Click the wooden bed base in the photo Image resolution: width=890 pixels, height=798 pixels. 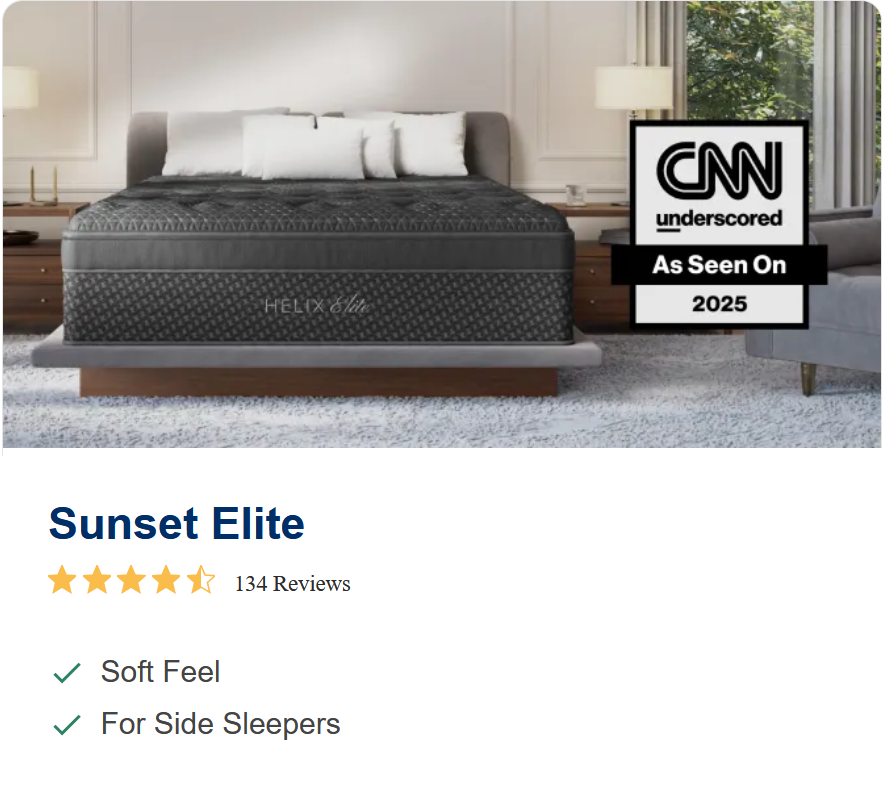point(318,382)
